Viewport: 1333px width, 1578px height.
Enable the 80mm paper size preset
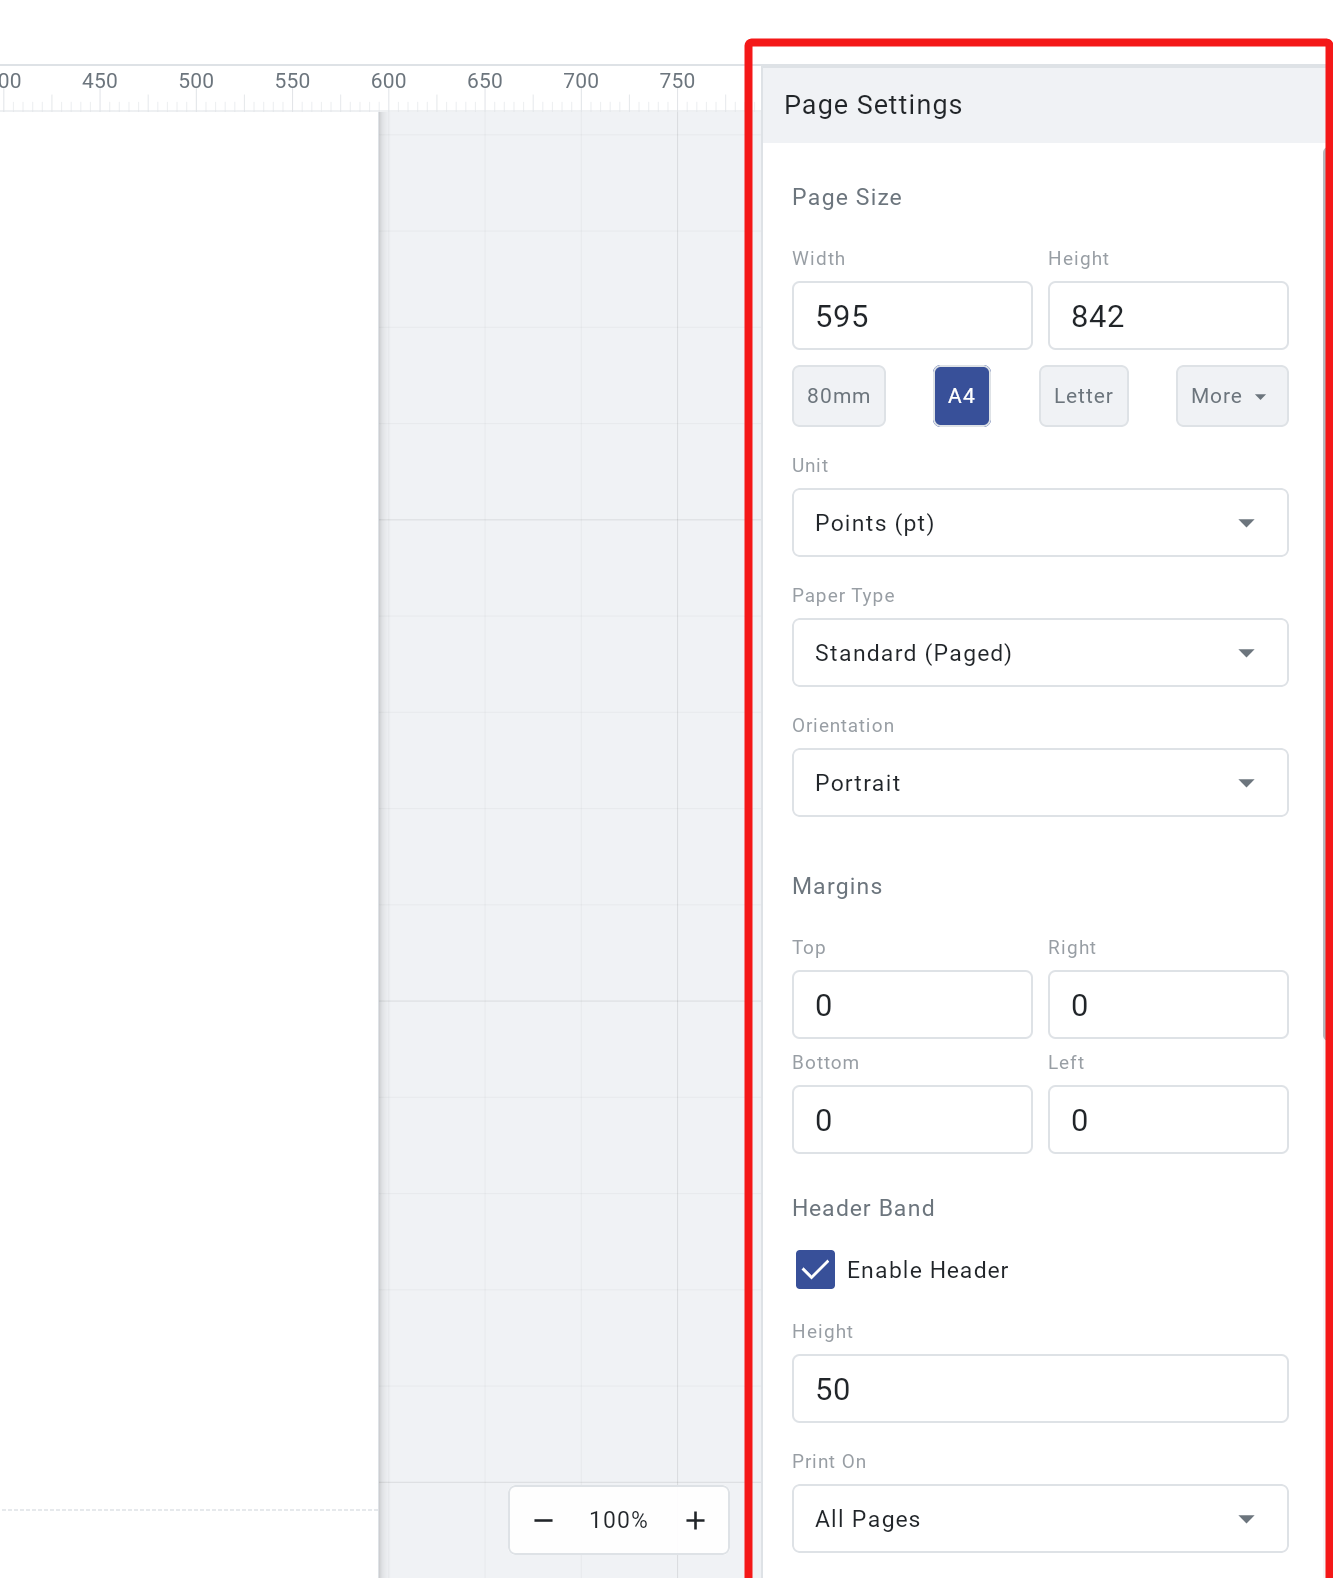coord(839,396)
